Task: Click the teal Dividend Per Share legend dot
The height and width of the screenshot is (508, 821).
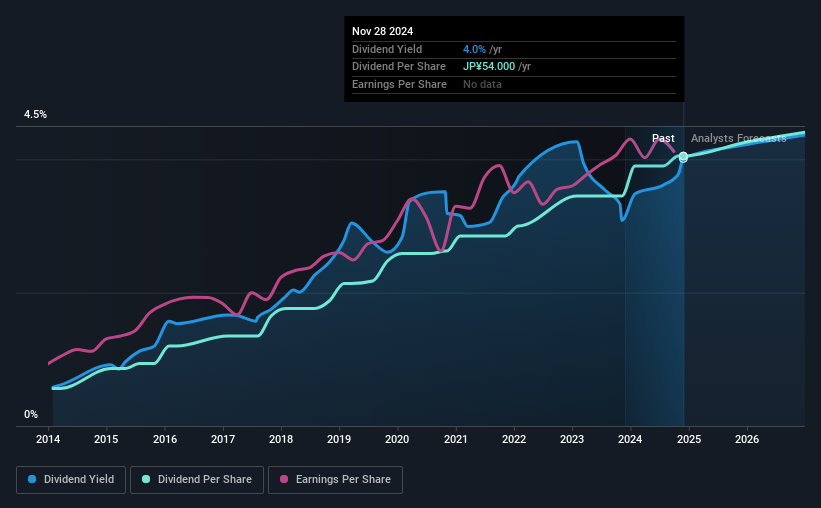Action: tap(146, 479)
